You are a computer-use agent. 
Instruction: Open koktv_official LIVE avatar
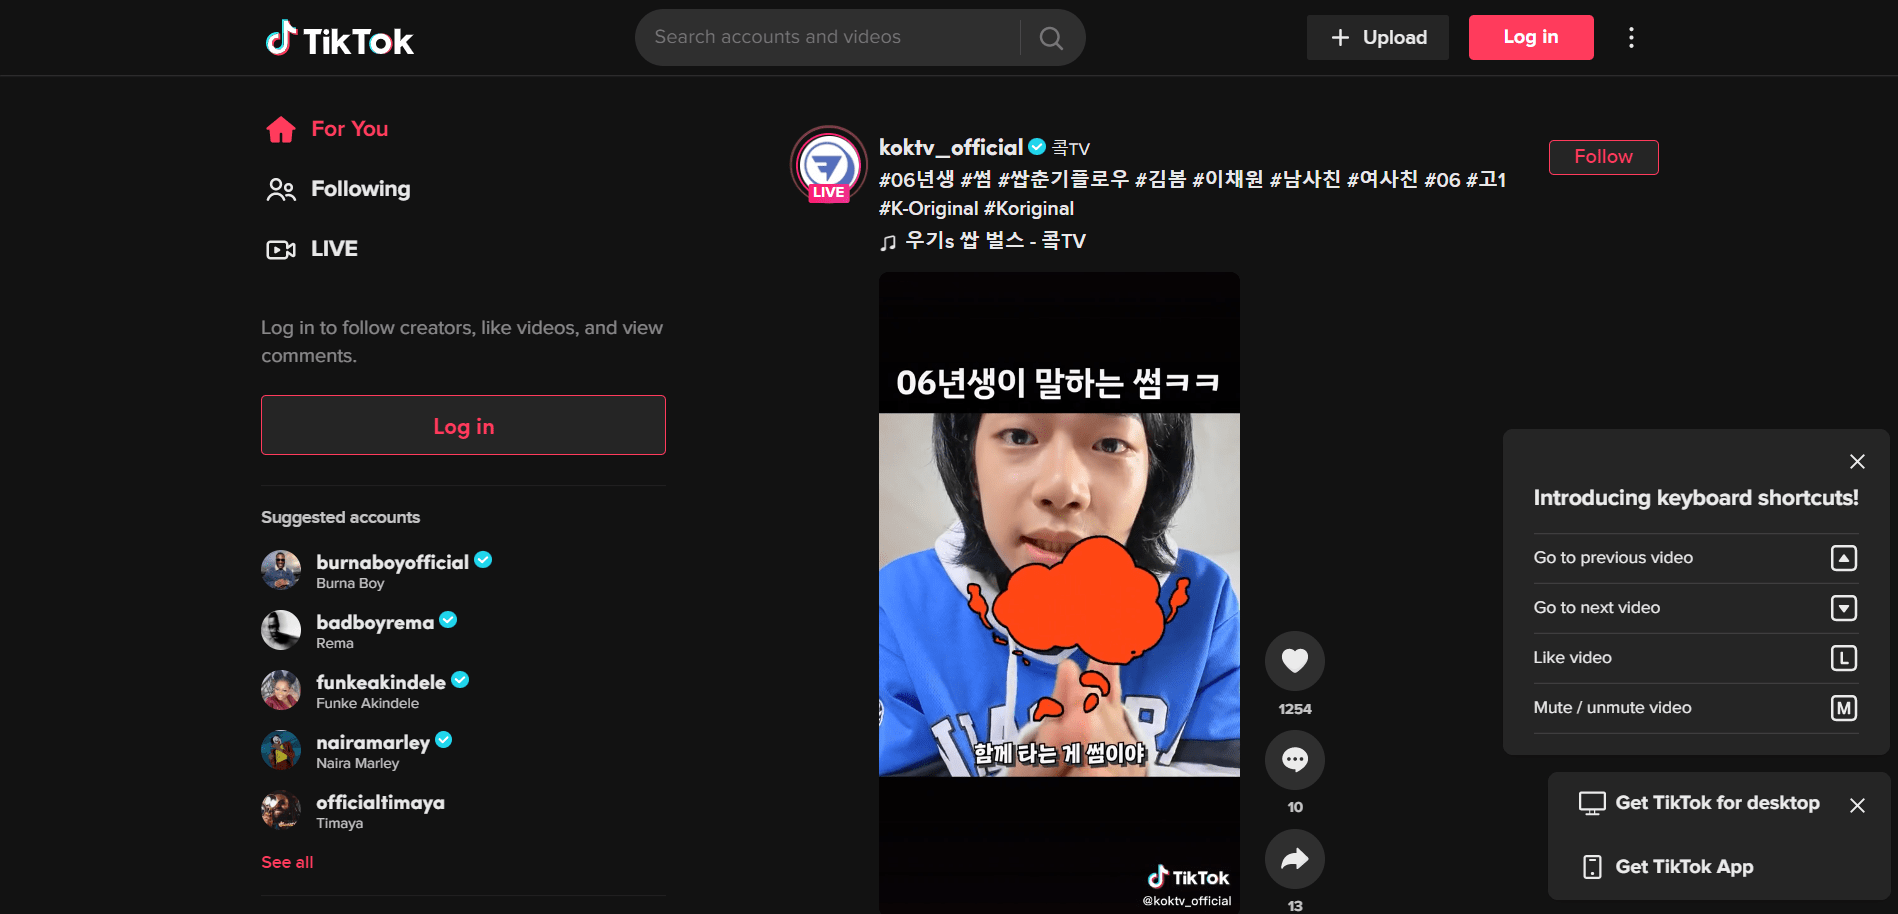pyautogui.click(x=828, y=164)
